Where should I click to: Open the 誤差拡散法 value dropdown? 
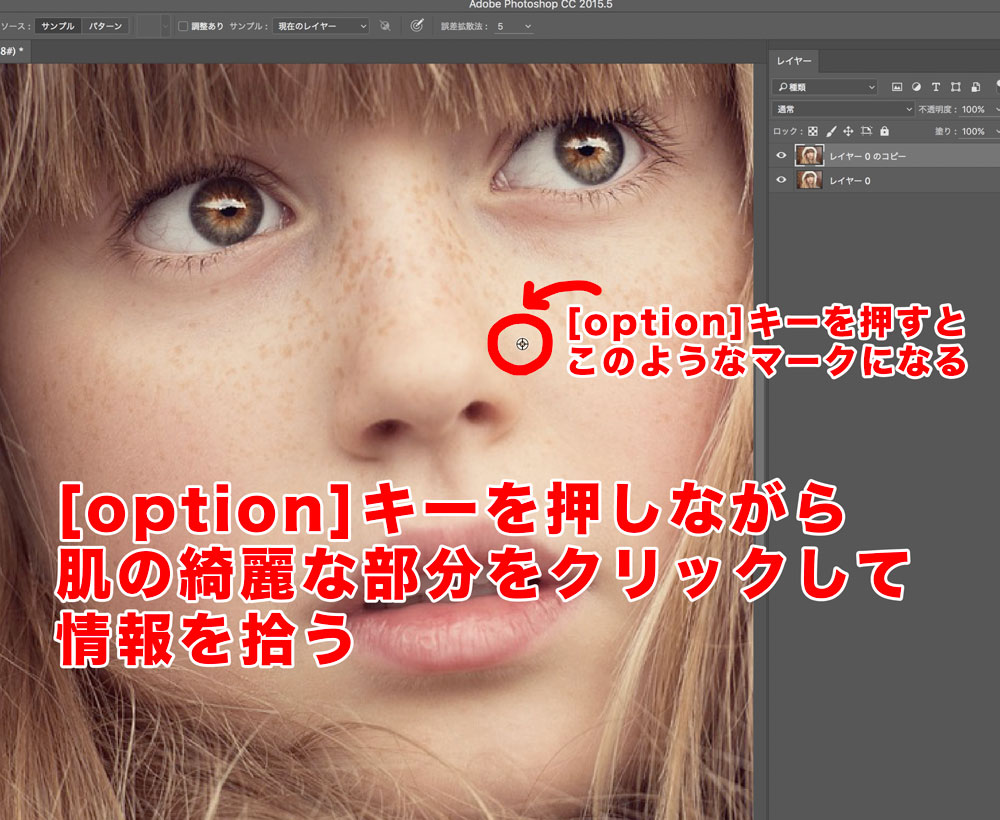pos(527,26)
